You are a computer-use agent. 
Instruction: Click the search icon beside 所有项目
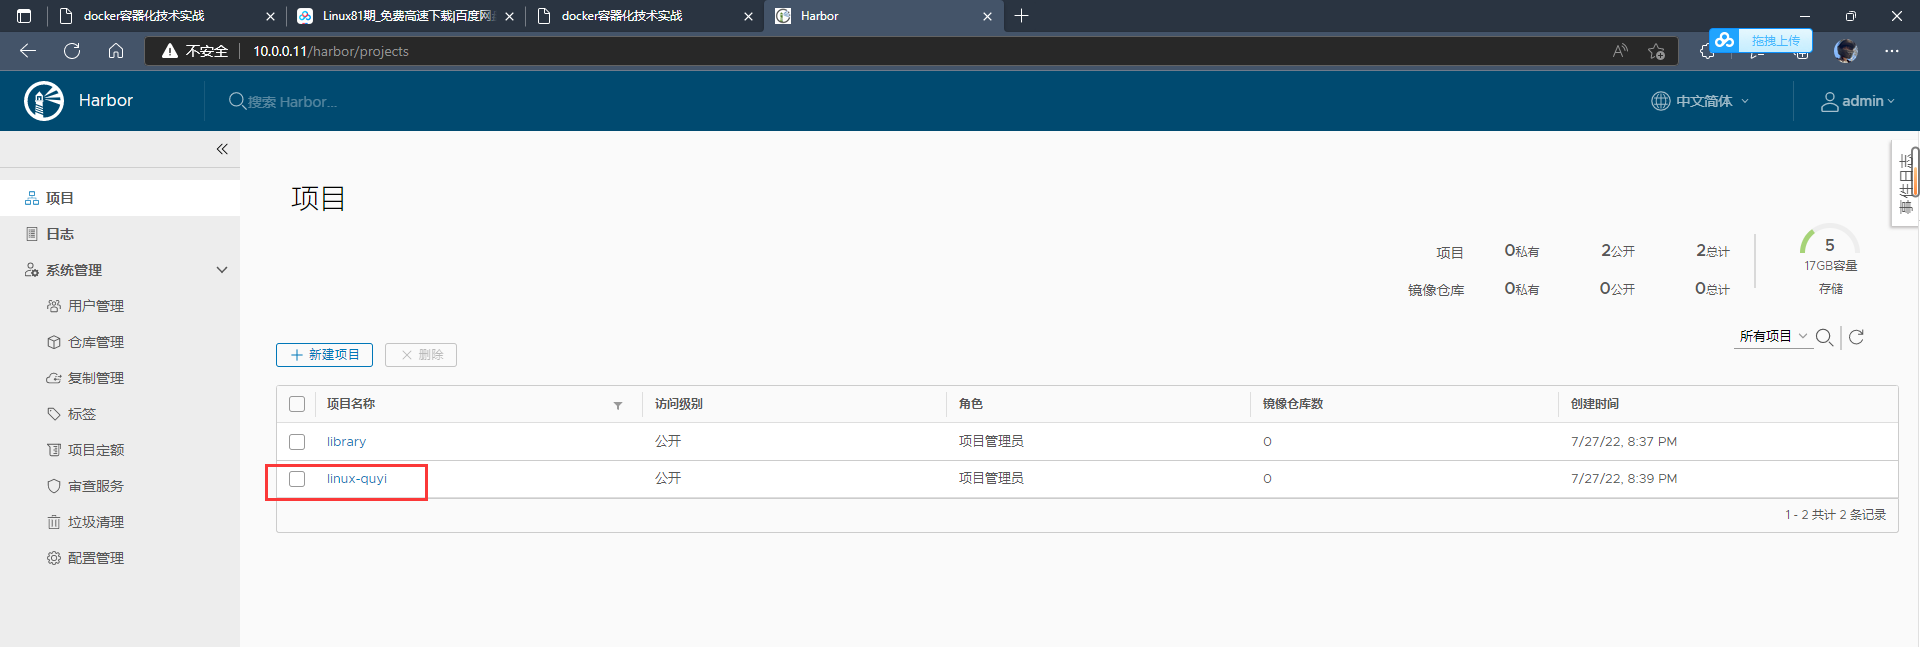tap(1824, 337)
